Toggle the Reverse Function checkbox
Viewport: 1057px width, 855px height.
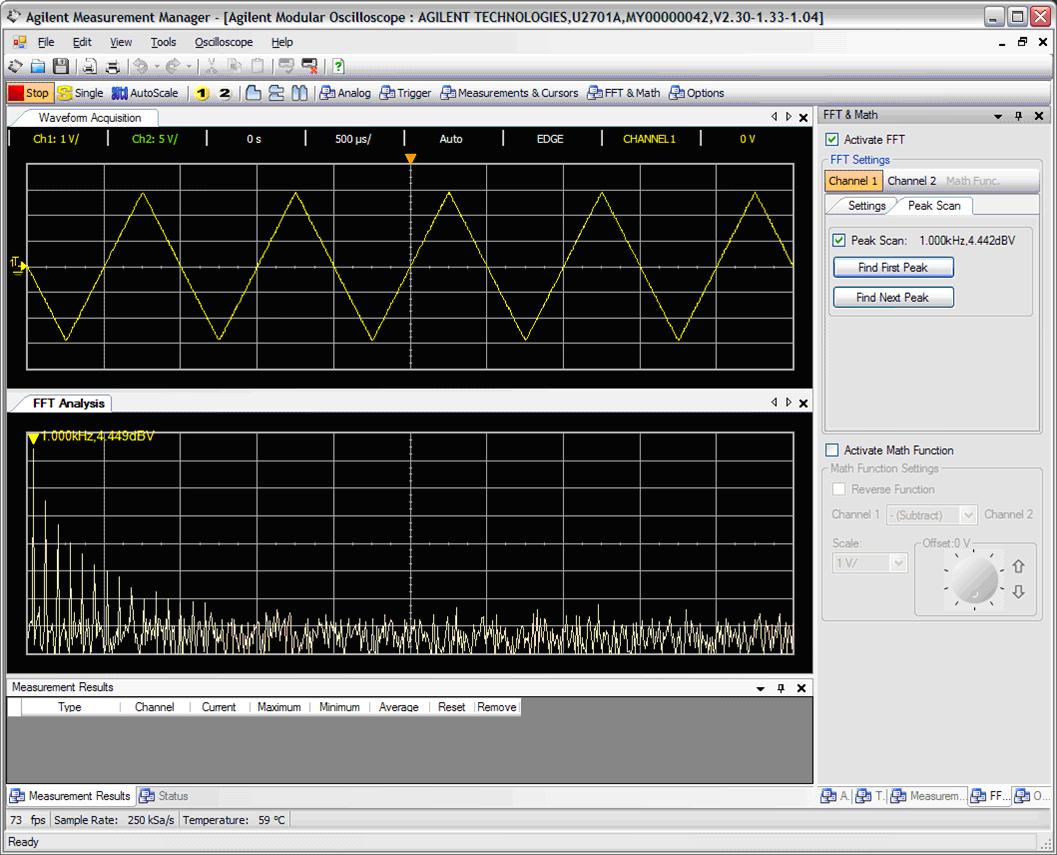pyautogui.click(x=839, y=489)
